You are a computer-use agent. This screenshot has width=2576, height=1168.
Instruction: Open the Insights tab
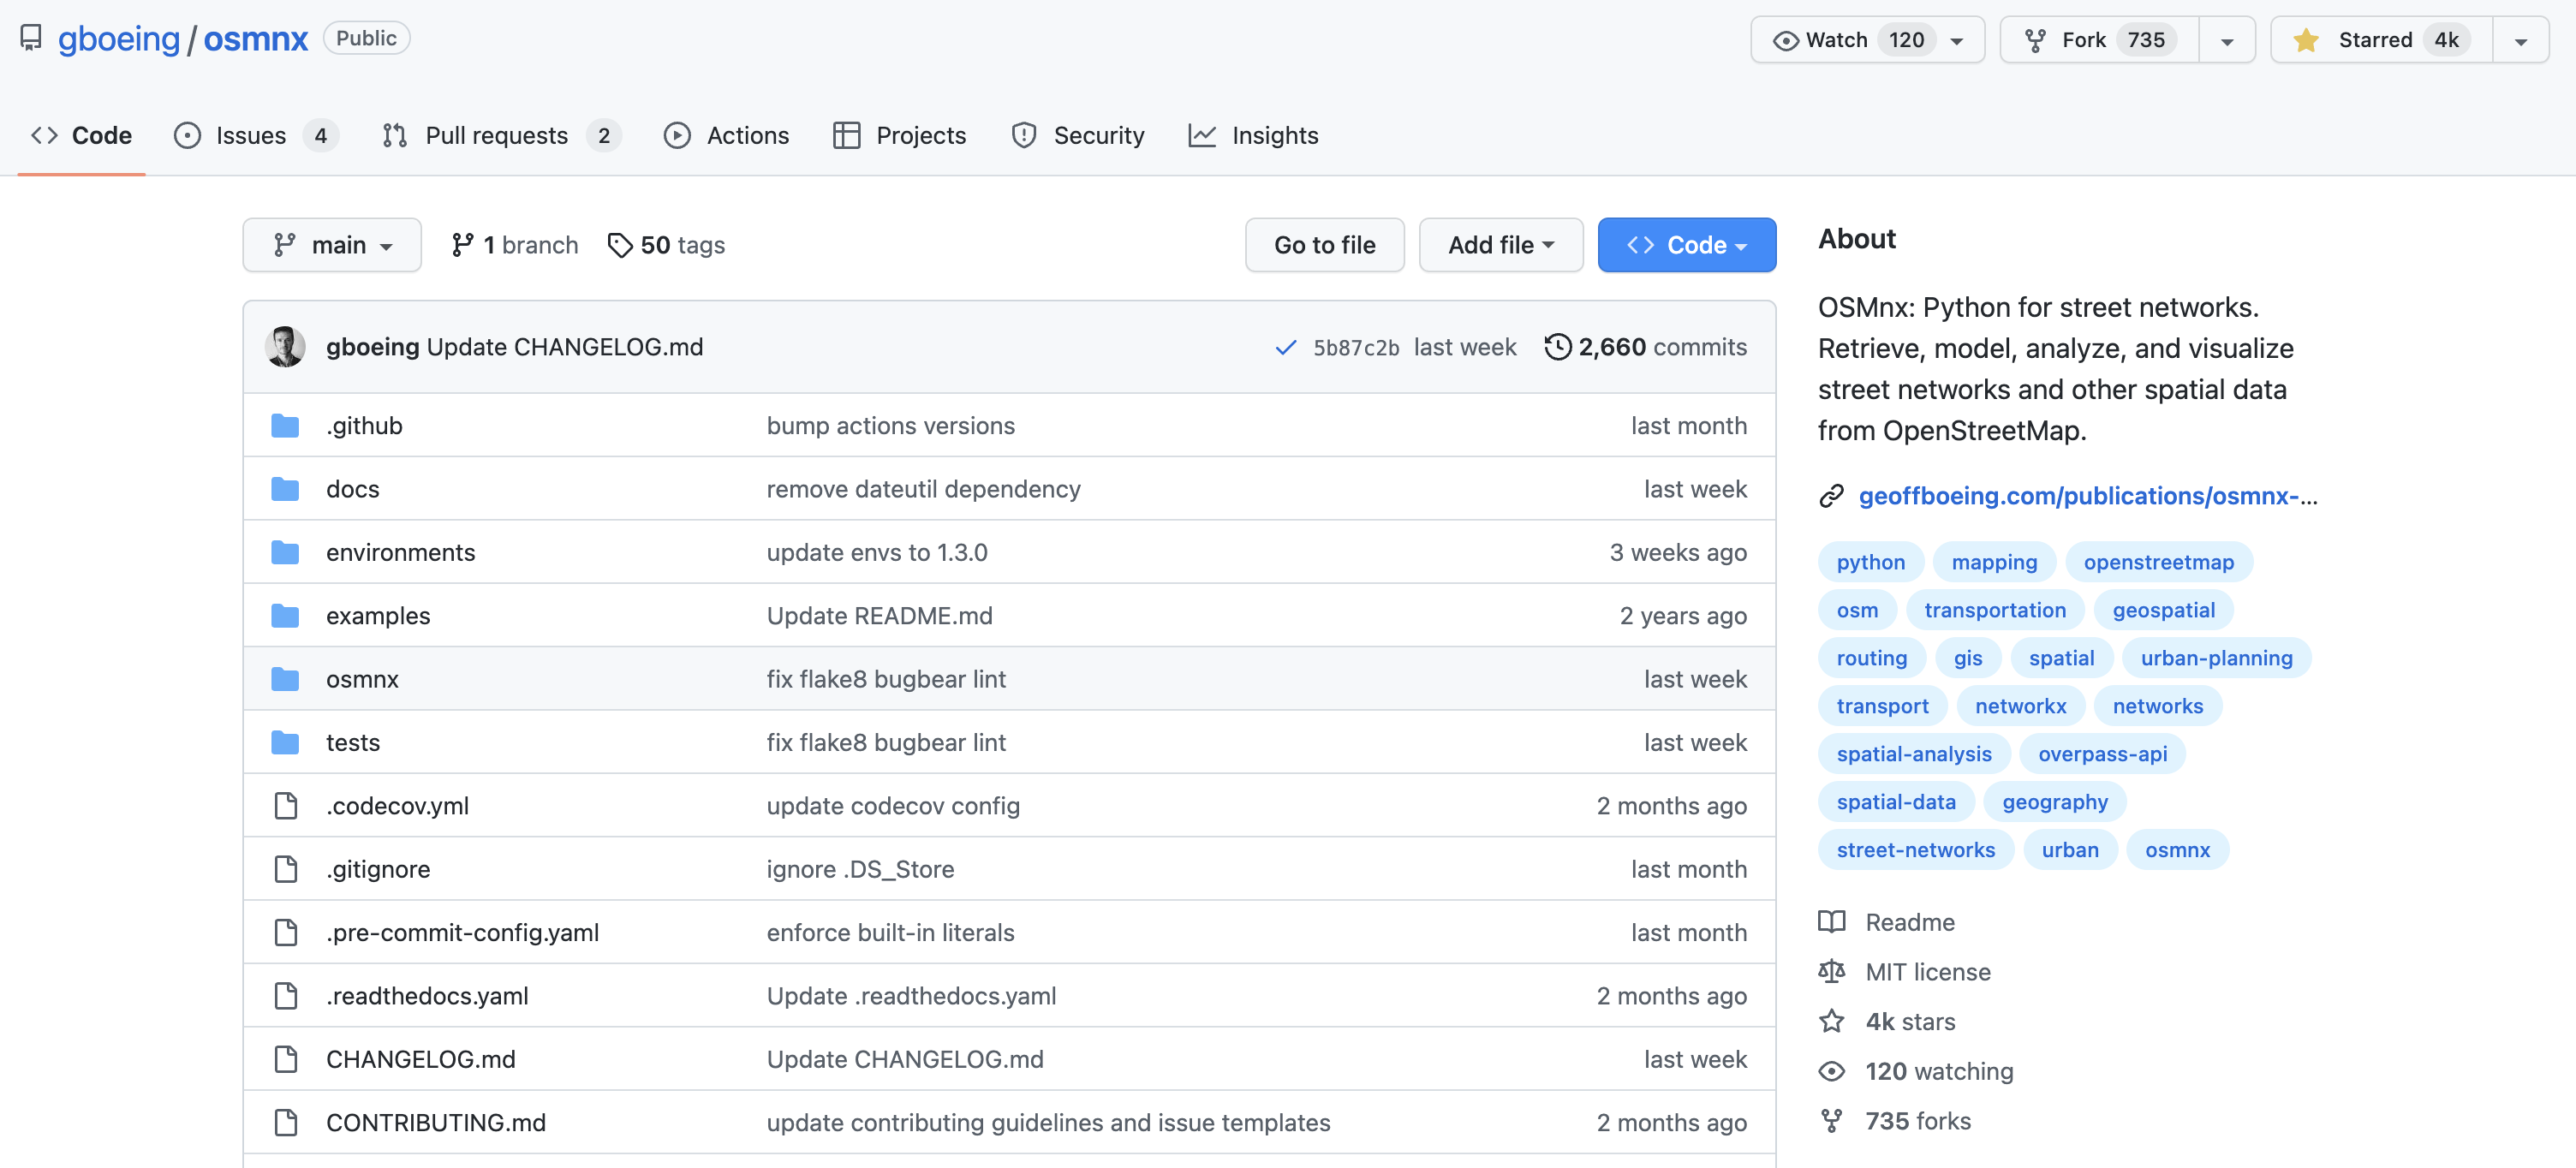click(x=1253, y=135)
